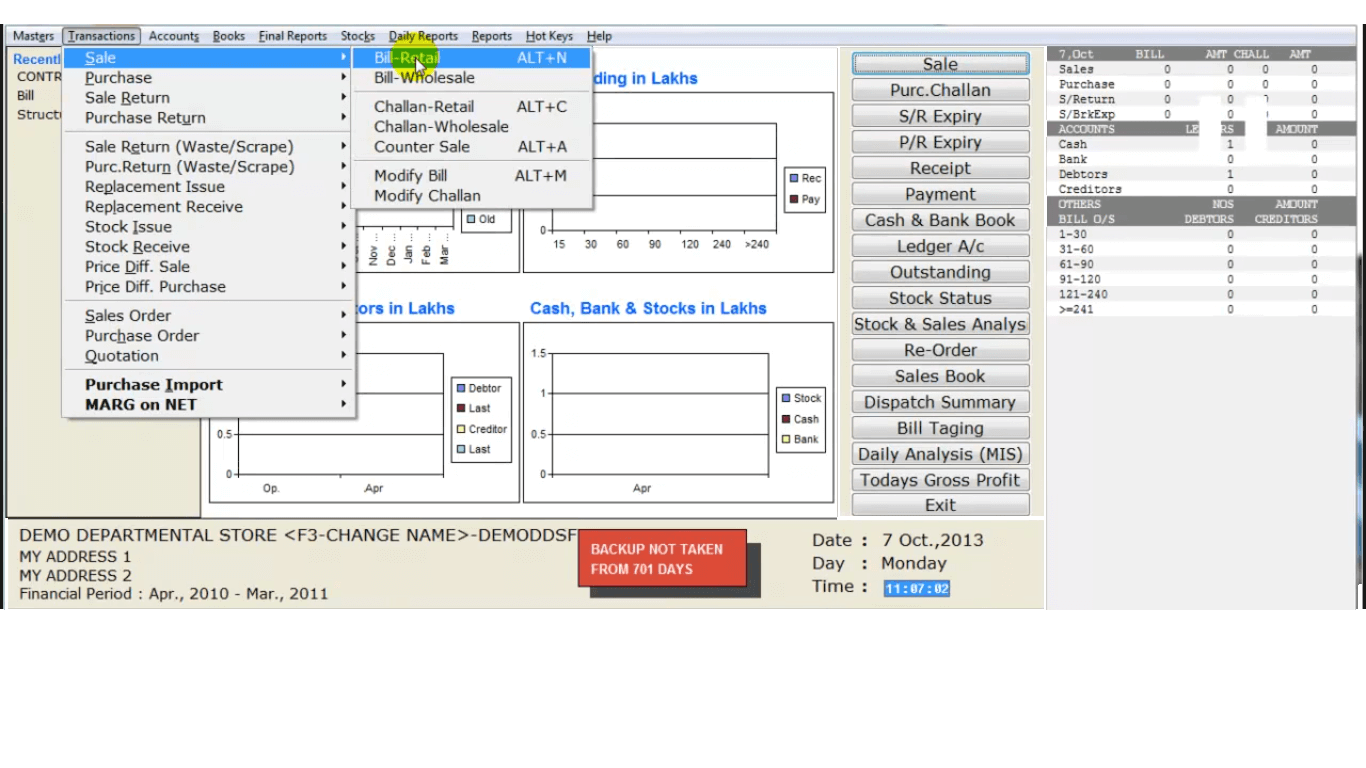Click the P/R Expiry button

coord(940,142)
